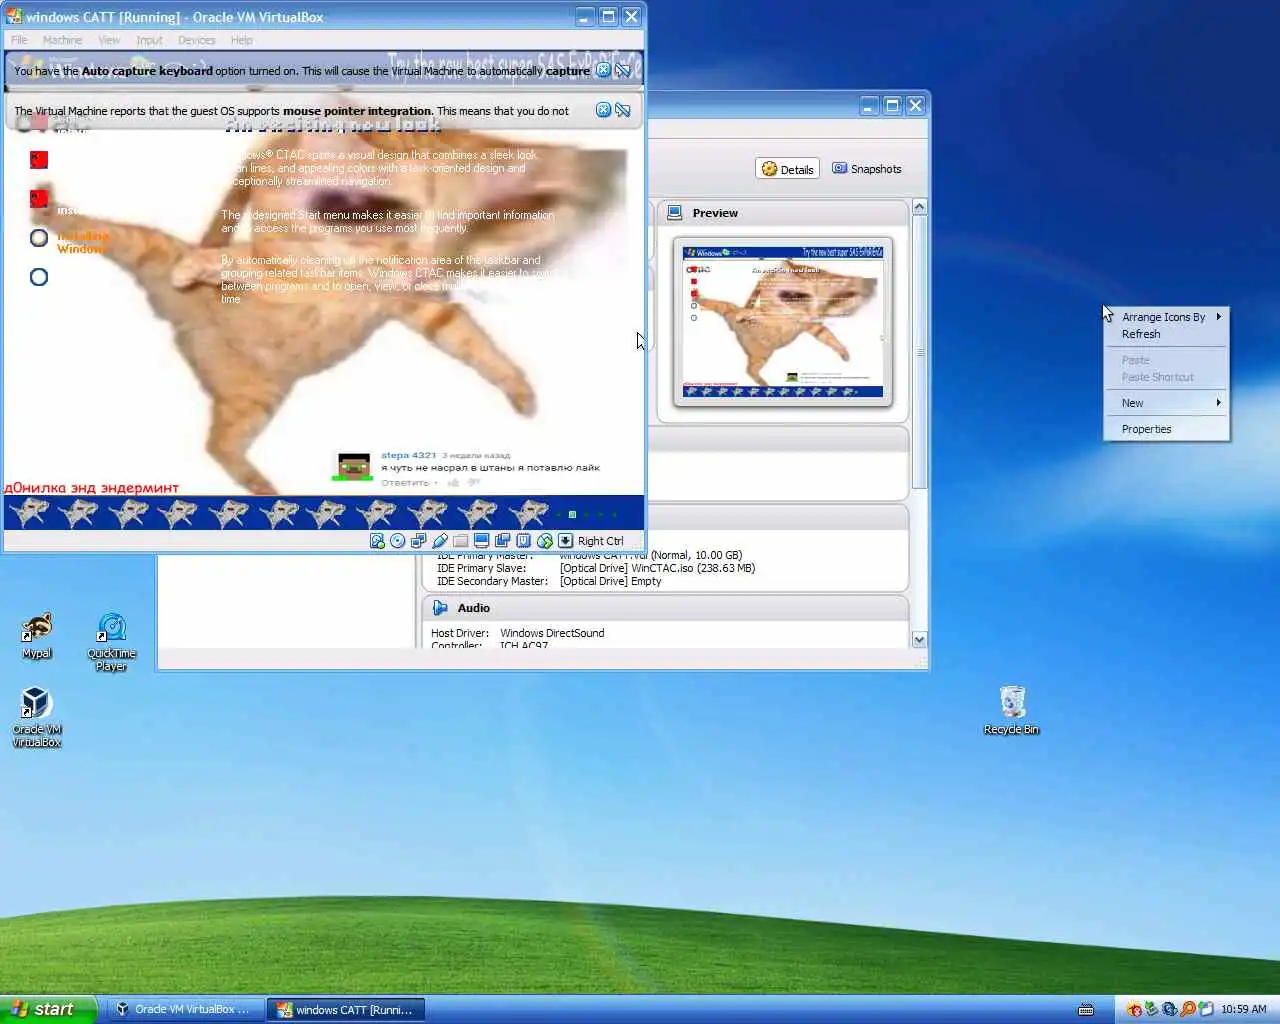Viewport: 1280px width, 1024px height.
Task: Click the details pane scroll up arrow
Action: pos(919,207)
